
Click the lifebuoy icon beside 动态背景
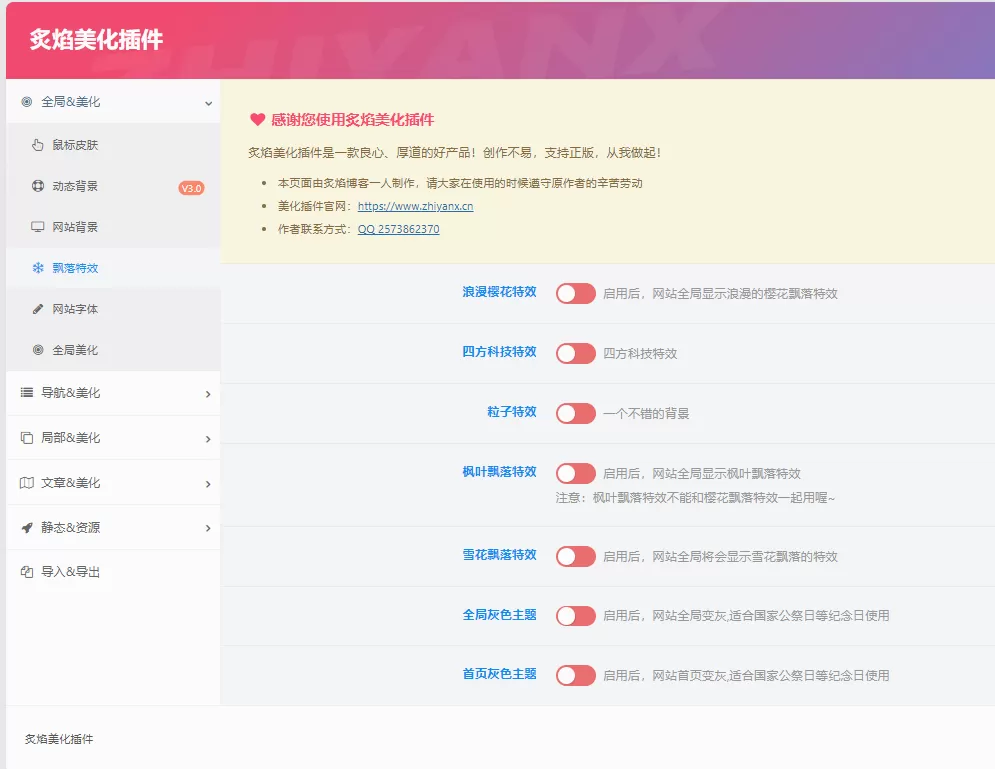(x=38, y=186)
